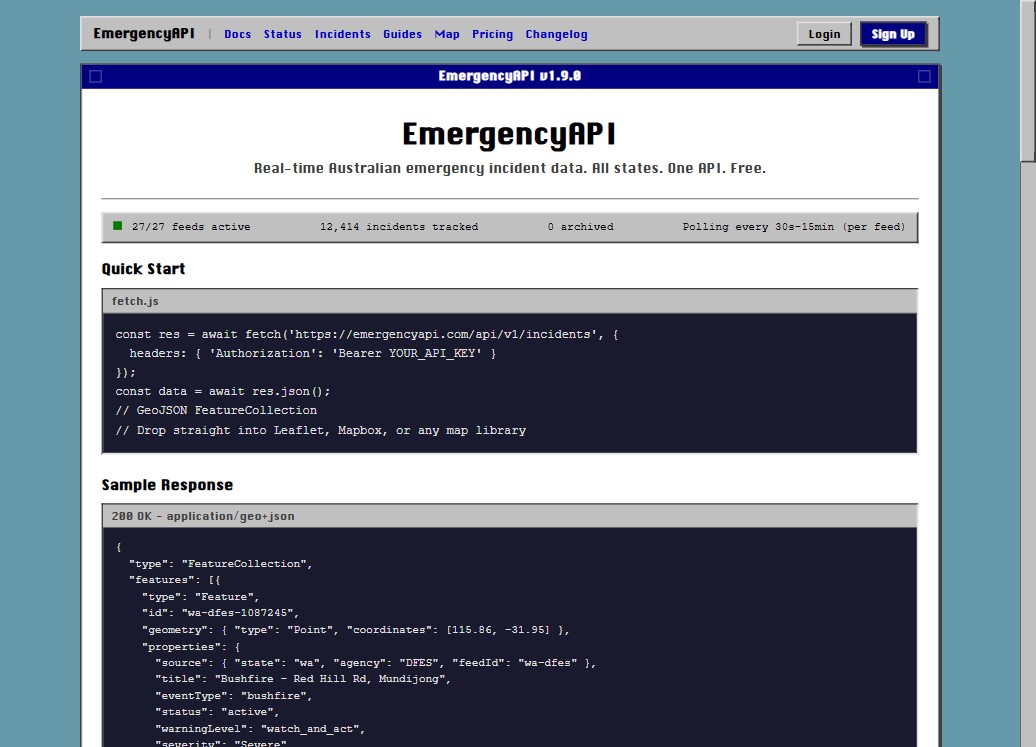
Task: Click the 200 OK response header bar
Action: (x=509, y=516)
